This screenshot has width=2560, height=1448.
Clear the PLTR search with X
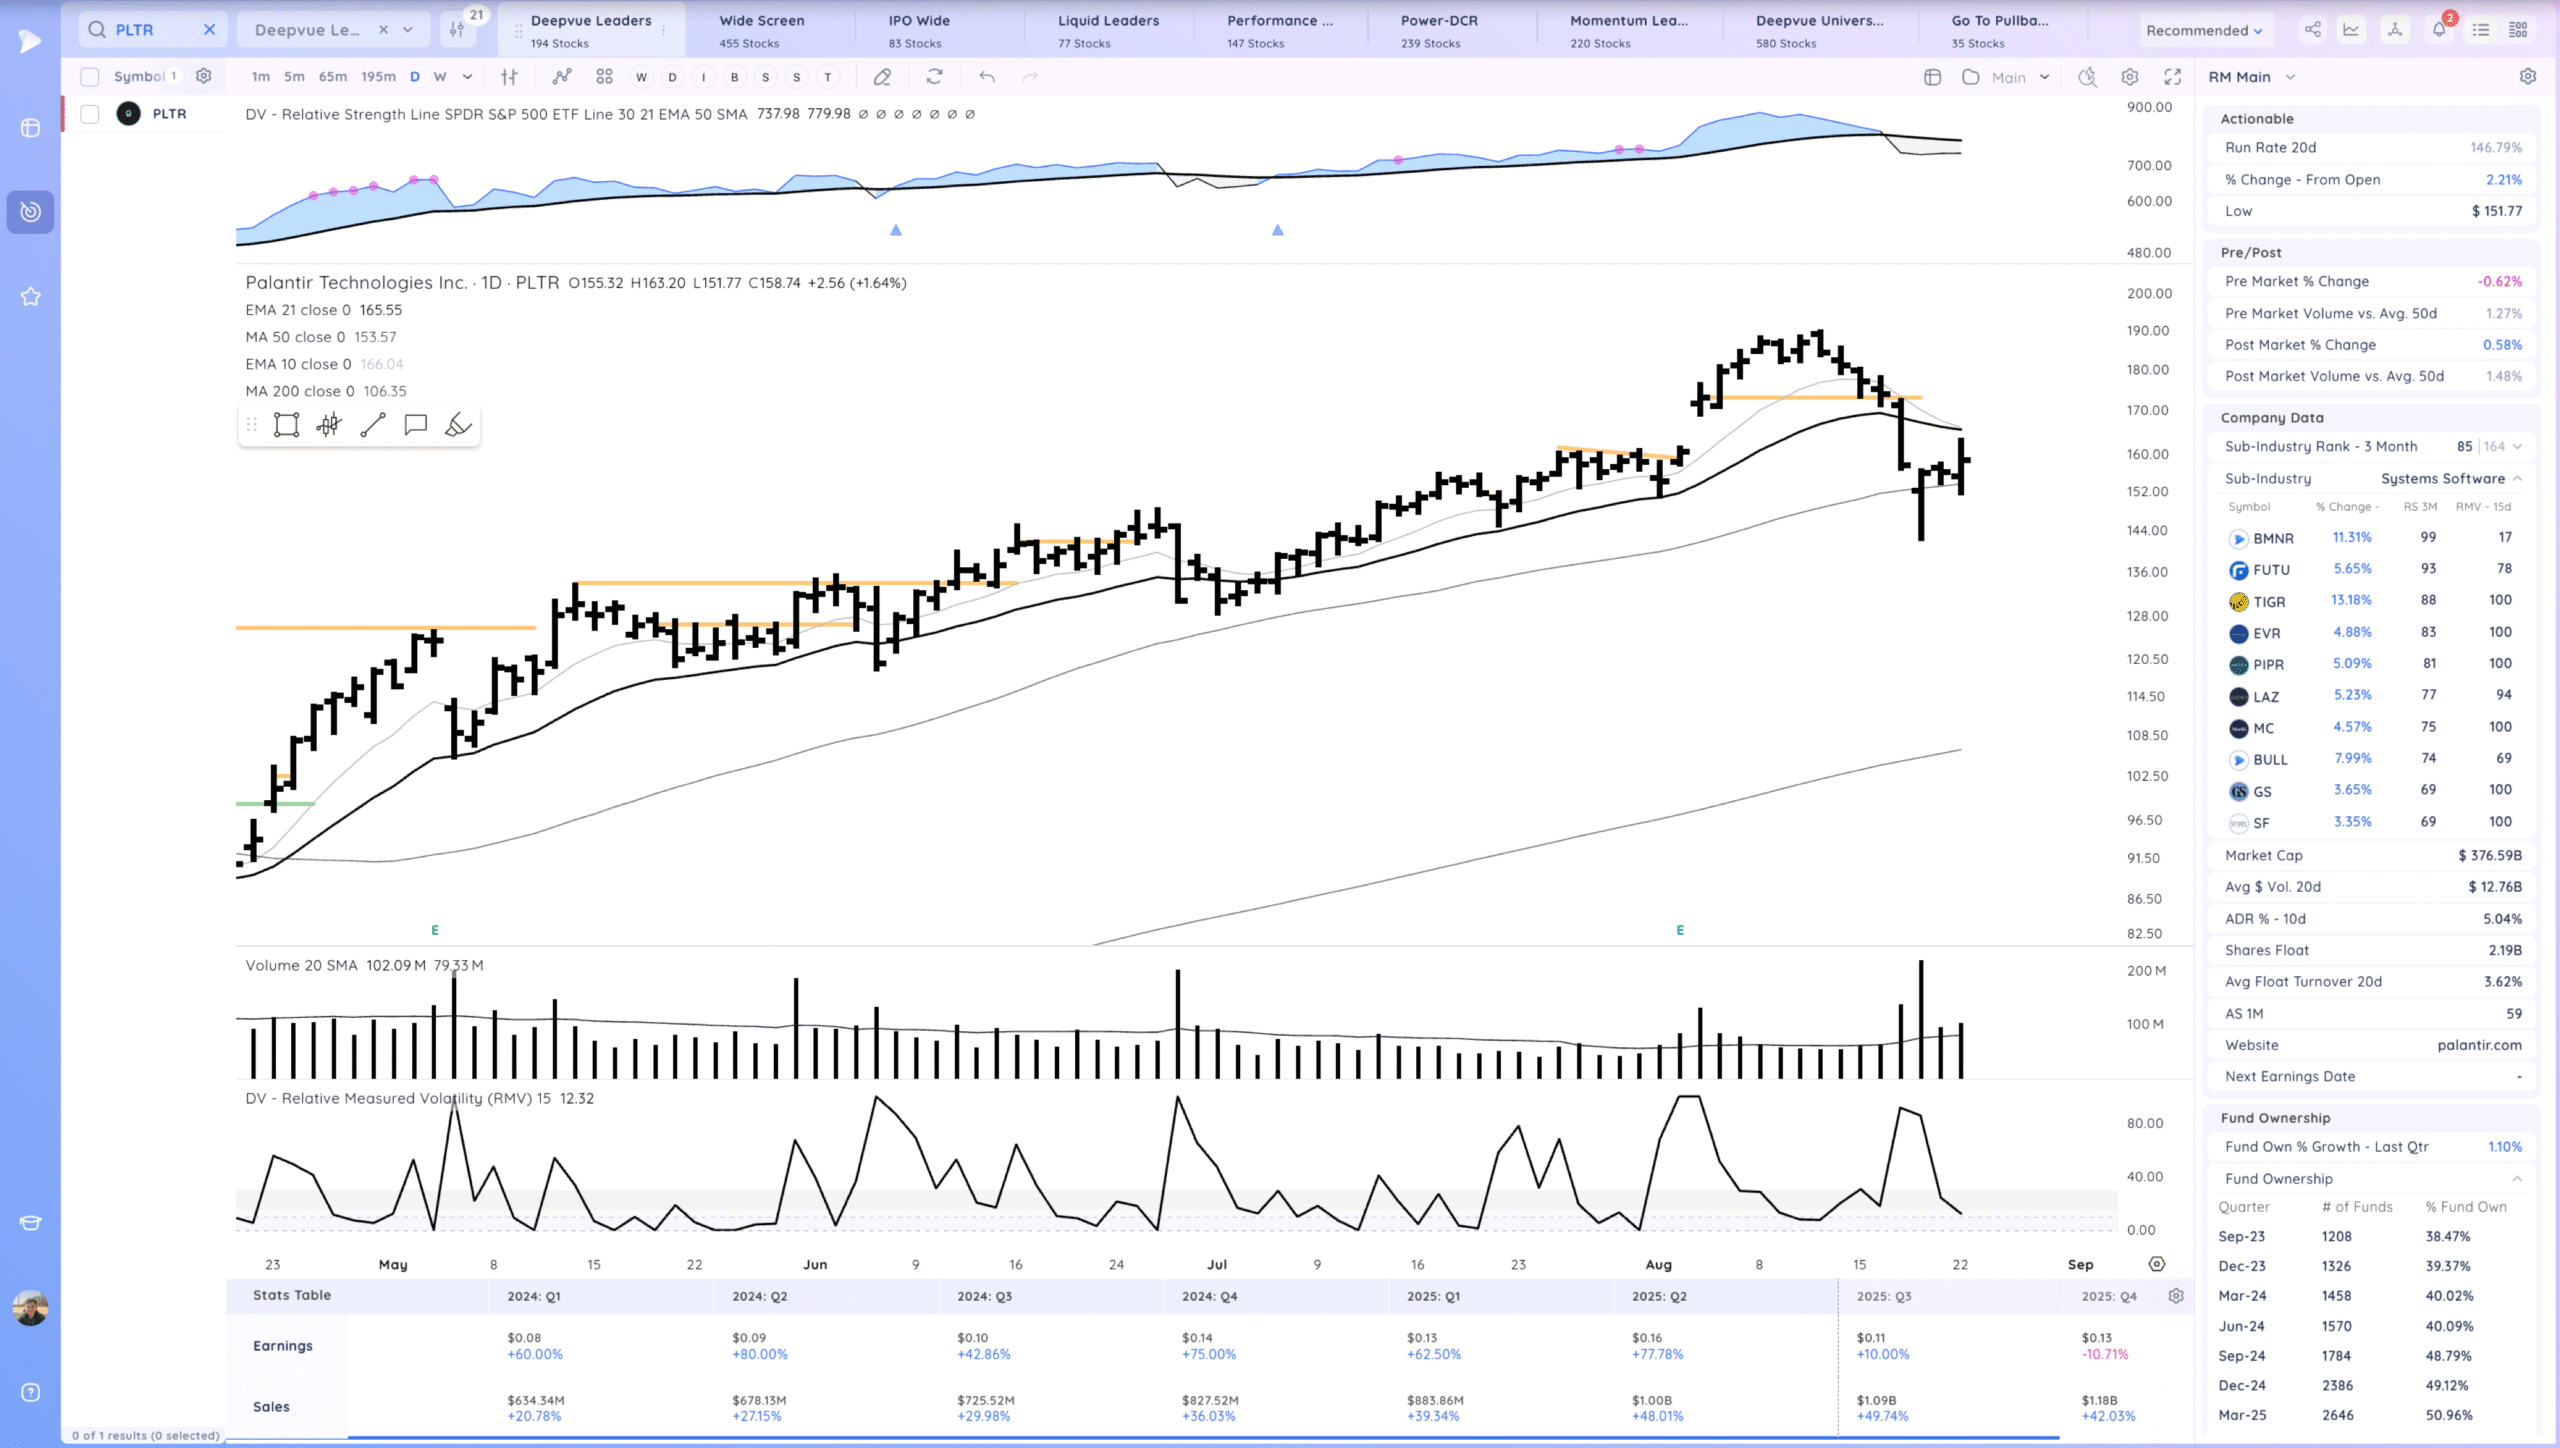point(209,30)
